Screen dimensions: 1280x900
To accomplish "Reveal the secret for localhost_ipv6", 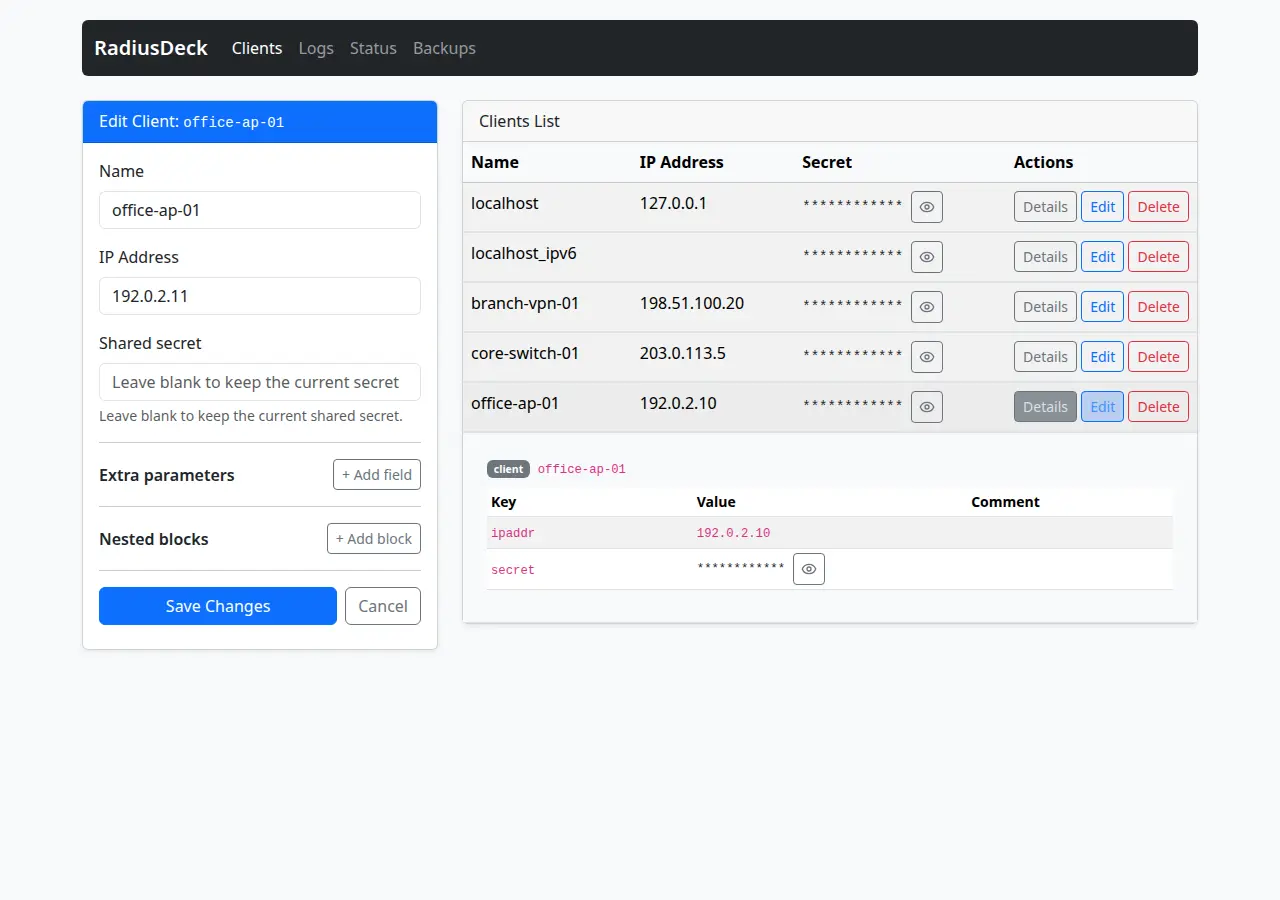I will click(x=927, y=257).
